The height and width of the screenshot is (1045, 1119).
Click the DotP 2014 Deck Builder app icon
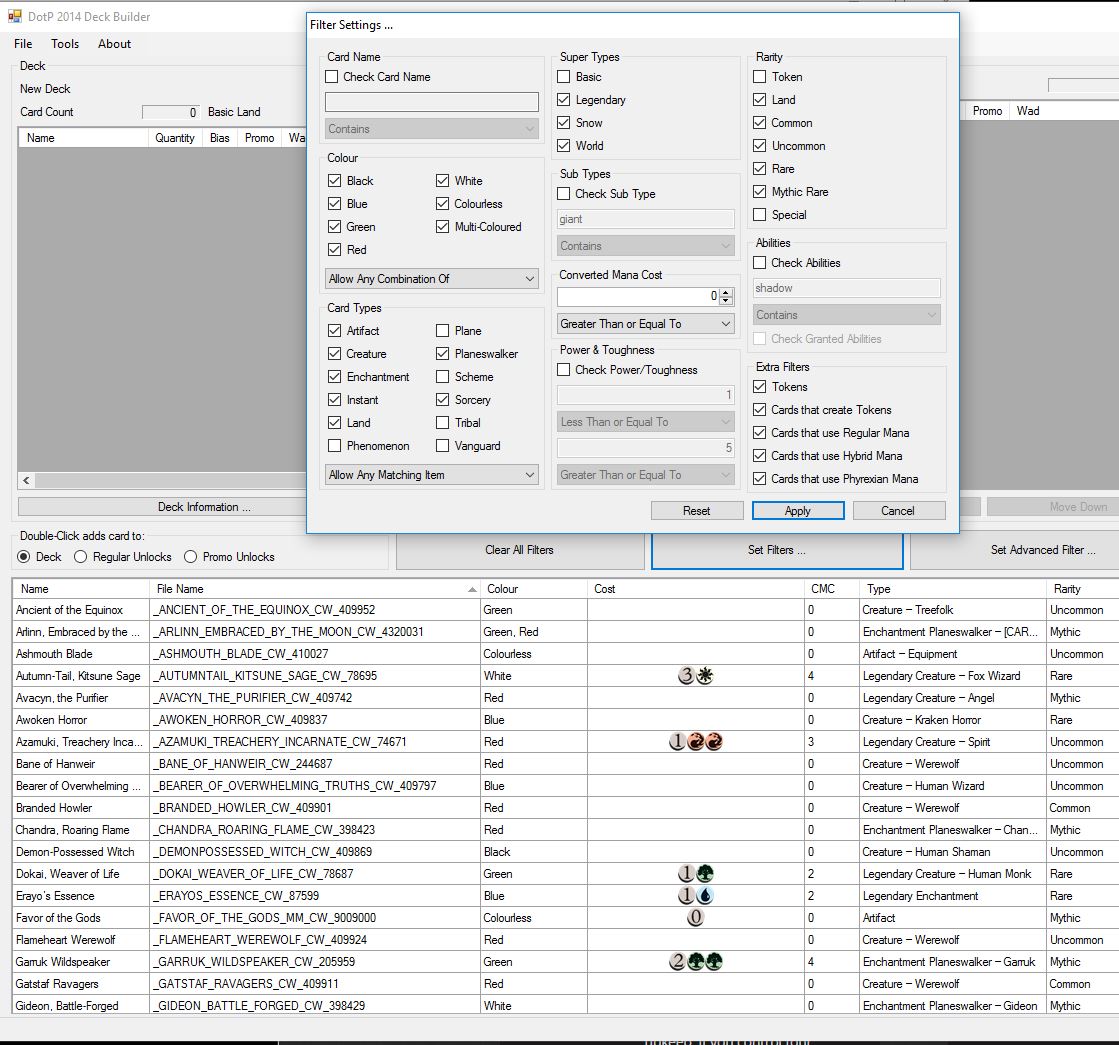tap(14, 16)
